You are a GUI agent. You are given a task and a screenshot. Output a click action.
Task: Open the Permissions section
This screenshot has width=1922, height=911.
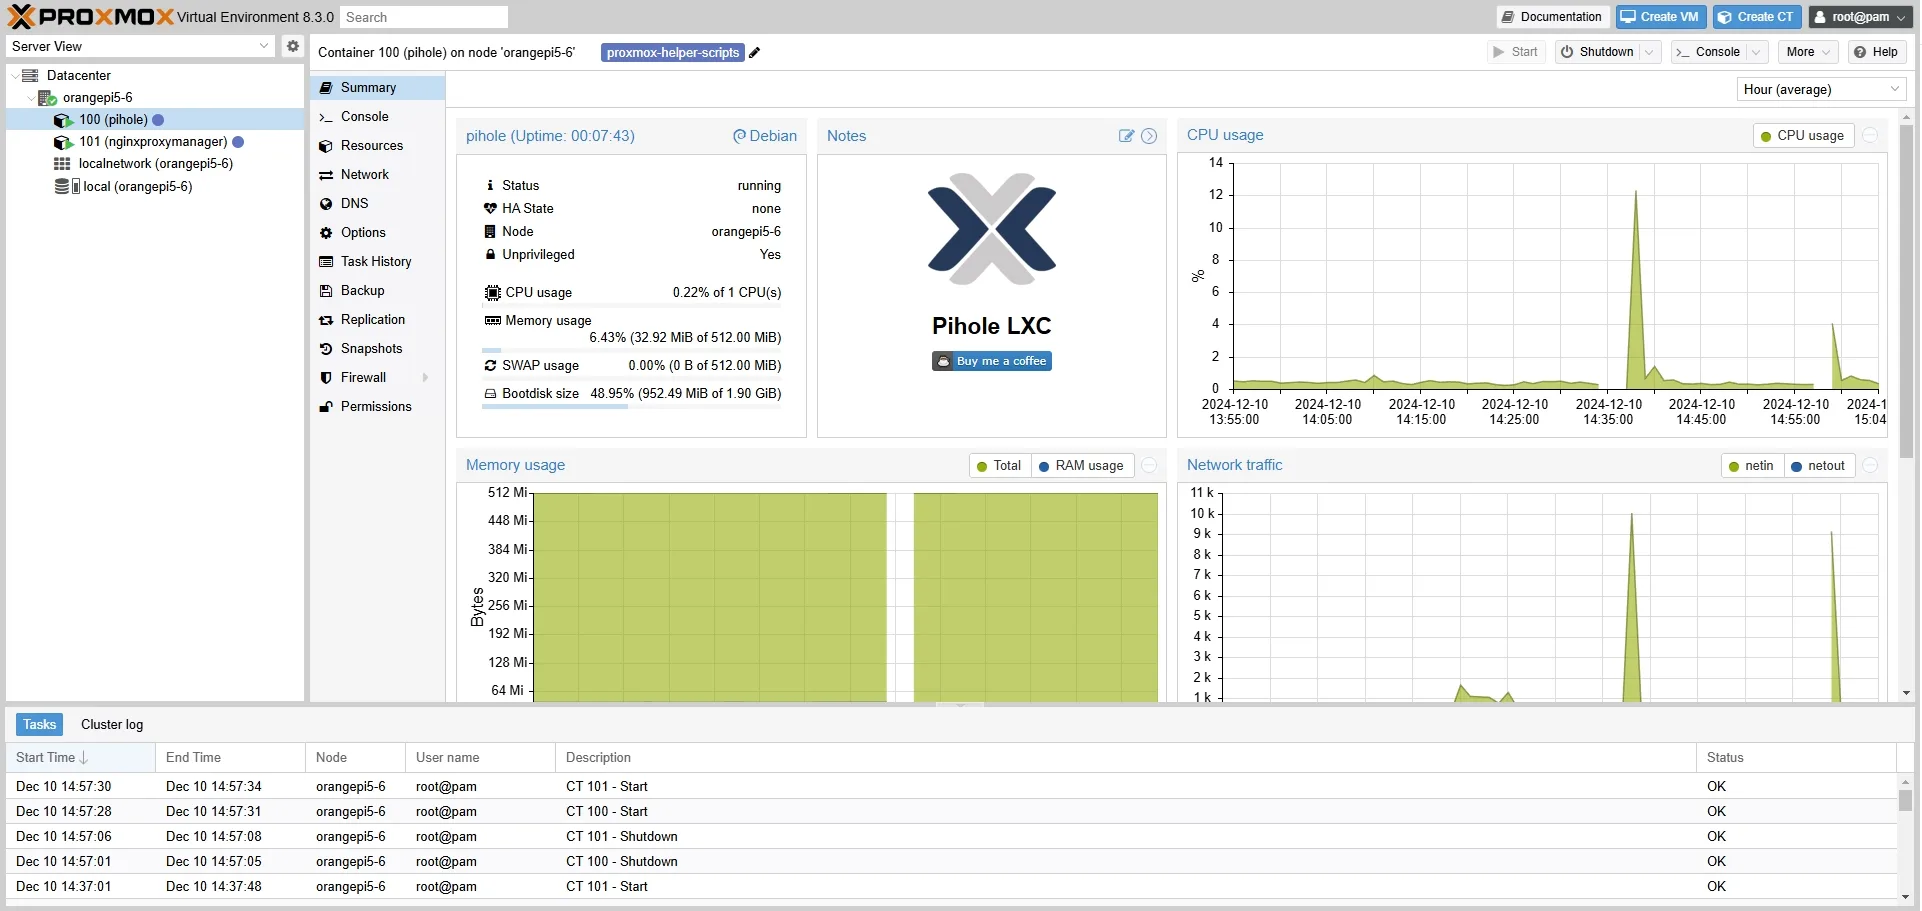tap(378, 407)
